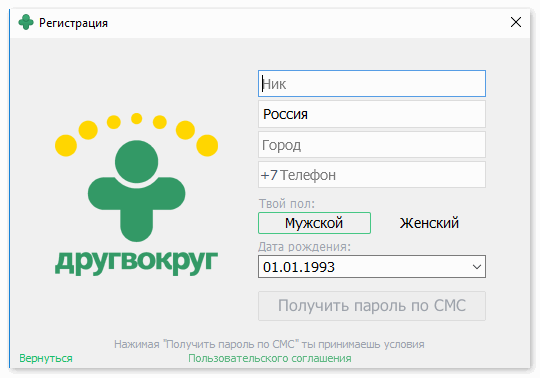
Task: Focus the Ник input field
Action: (x=372, y=84)
